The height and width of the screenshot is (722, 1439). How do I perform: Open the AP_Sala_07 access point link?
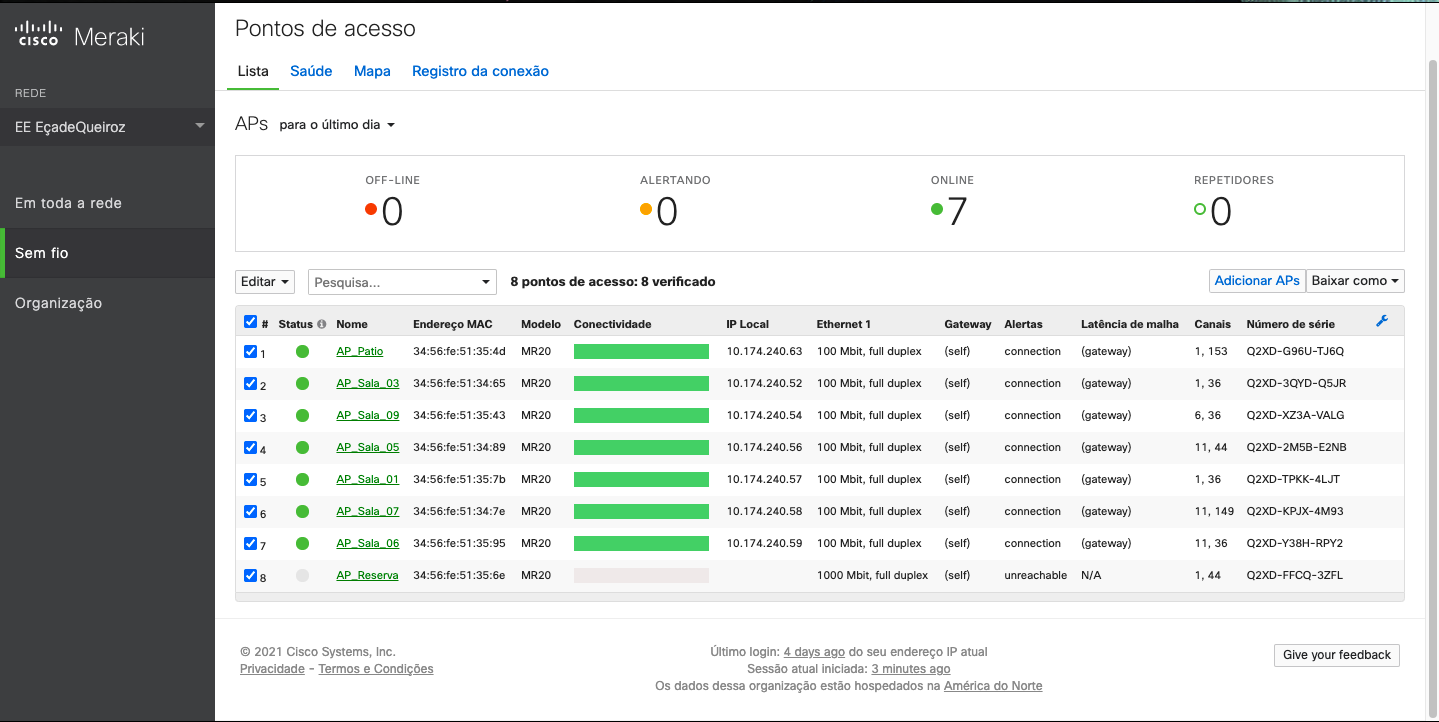point(367,511)
